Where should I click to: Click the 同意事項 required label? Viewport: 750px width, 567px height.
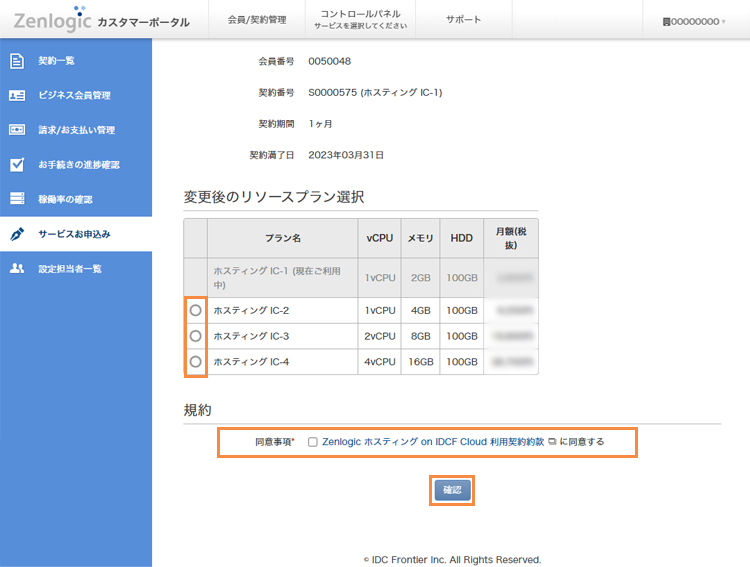tap(275, 442)
